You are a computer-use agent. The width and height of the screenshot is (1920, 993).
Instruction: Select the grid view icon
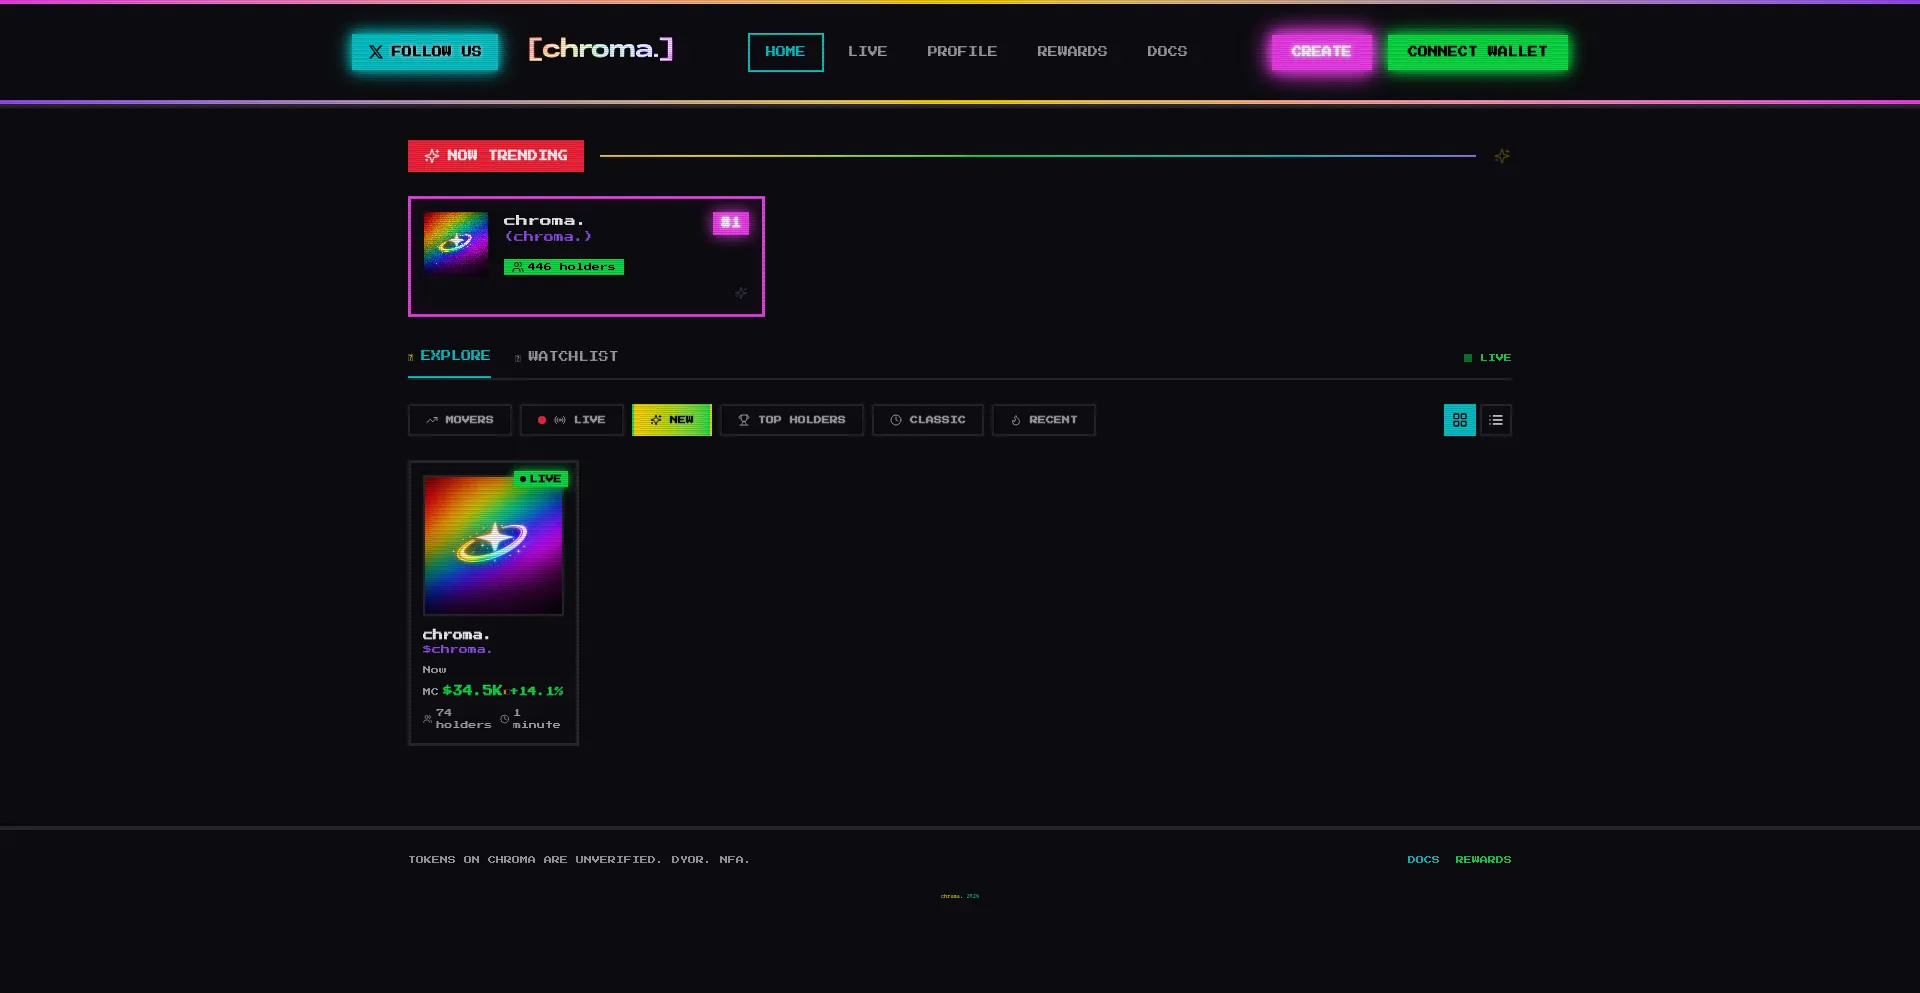[x=1459, y=420]
